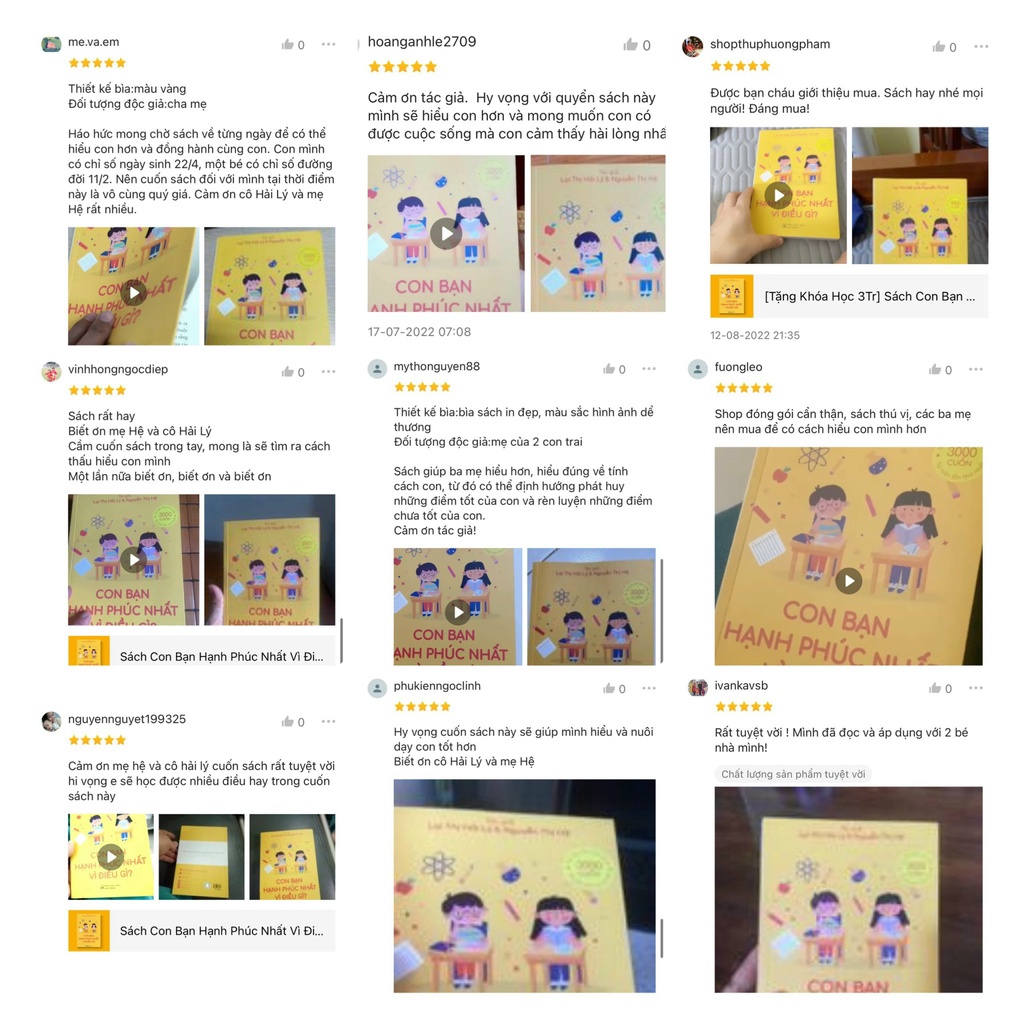Open options menu for mythonguyen88 review
This screenshot has width=1024, height=1024.
pos(648,369)
